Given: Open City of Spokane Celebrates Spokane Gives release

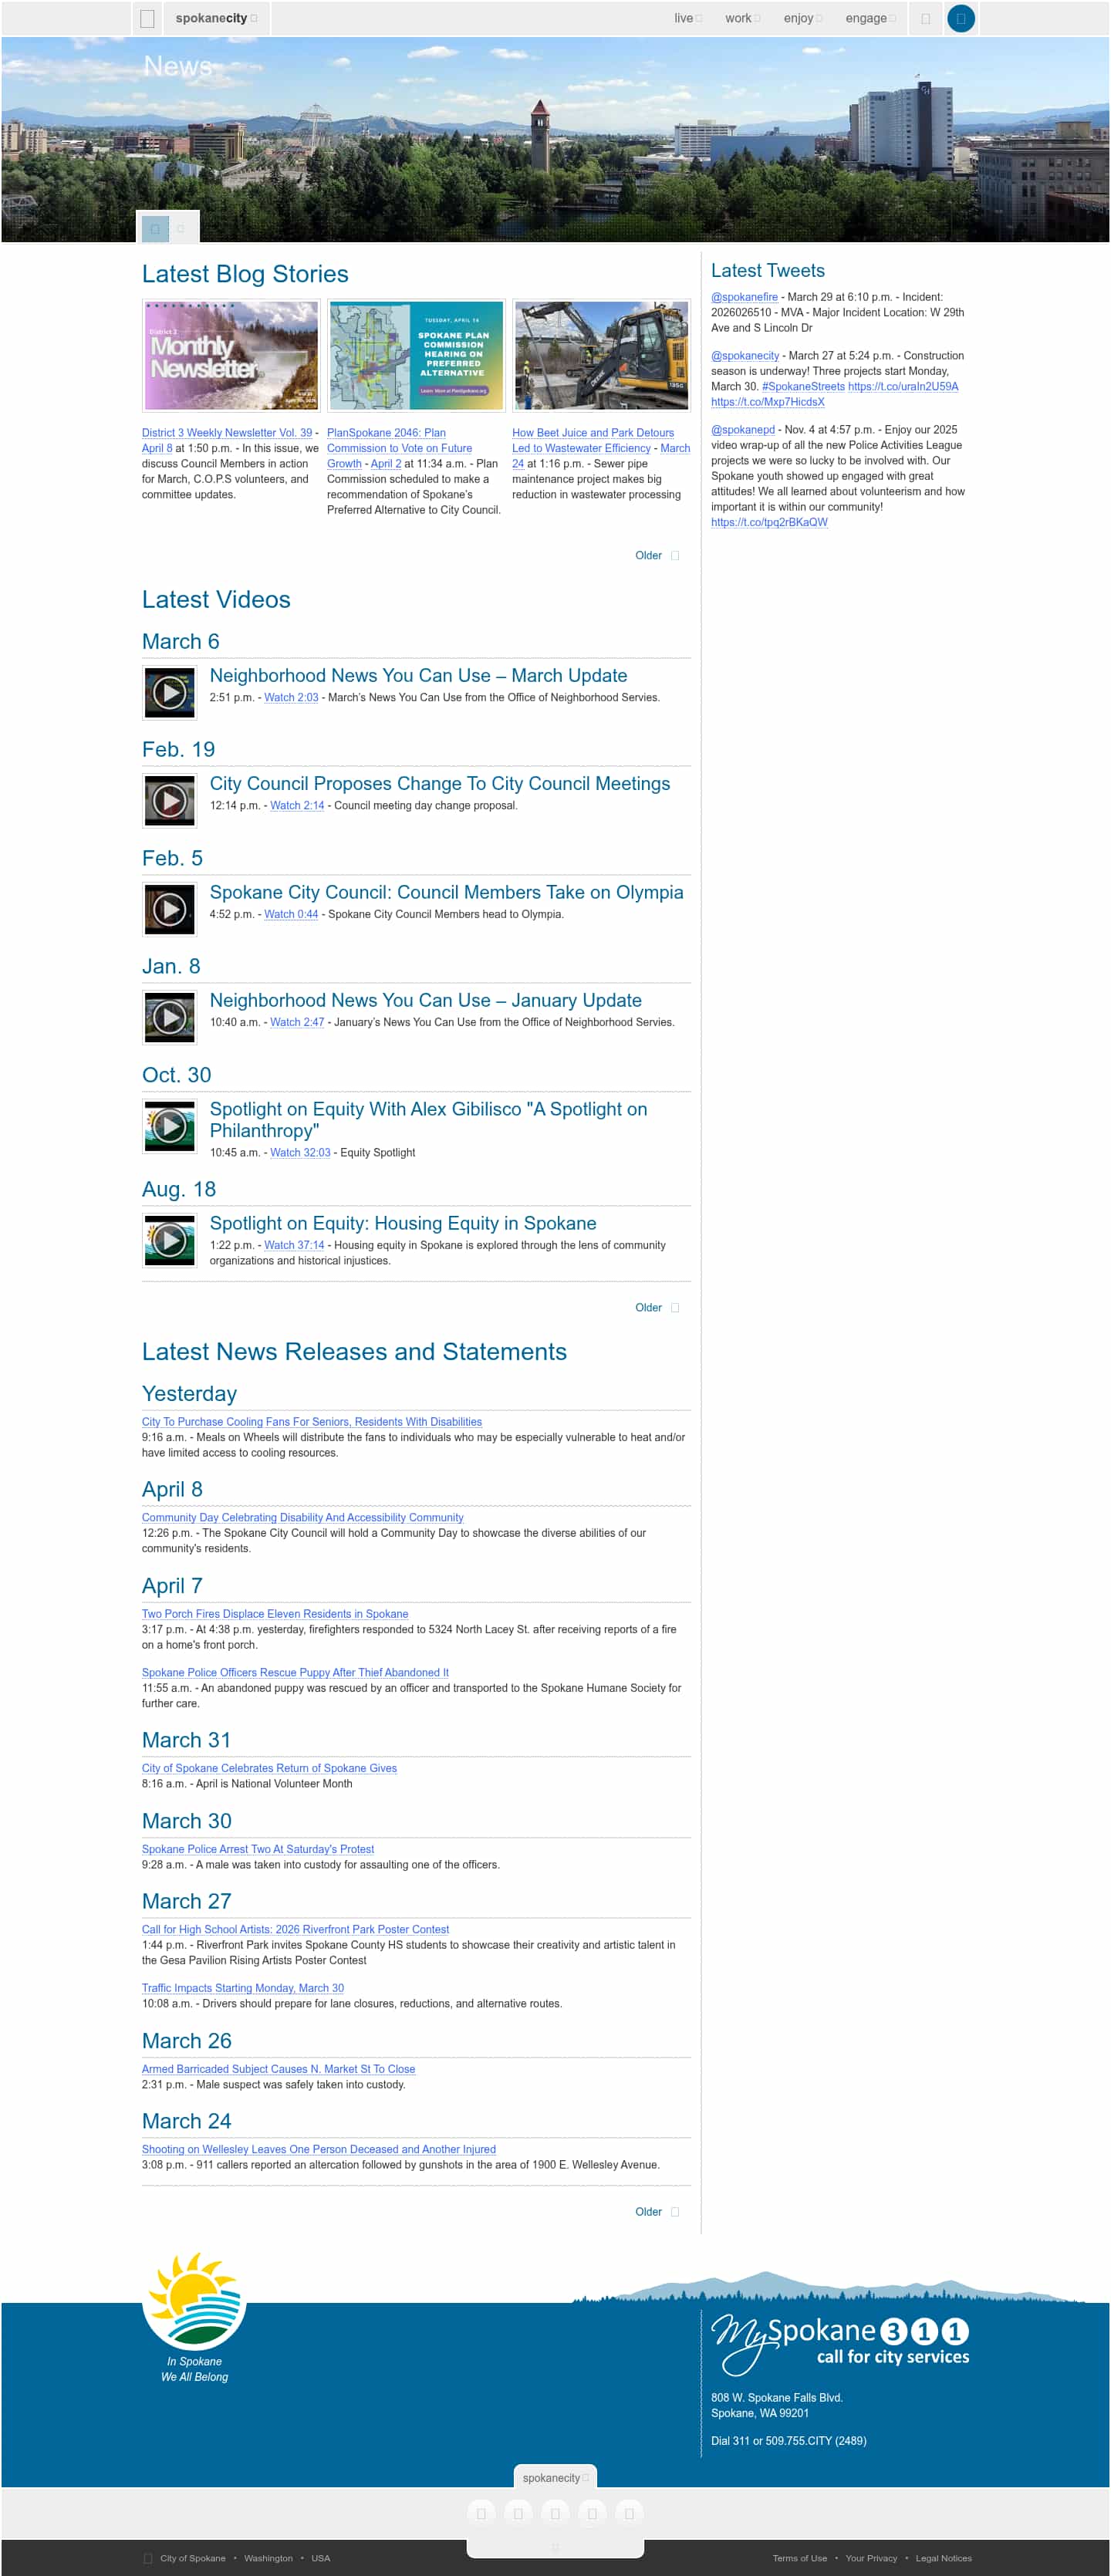Looking at the screenshot, I should (x=269, y=1768).
